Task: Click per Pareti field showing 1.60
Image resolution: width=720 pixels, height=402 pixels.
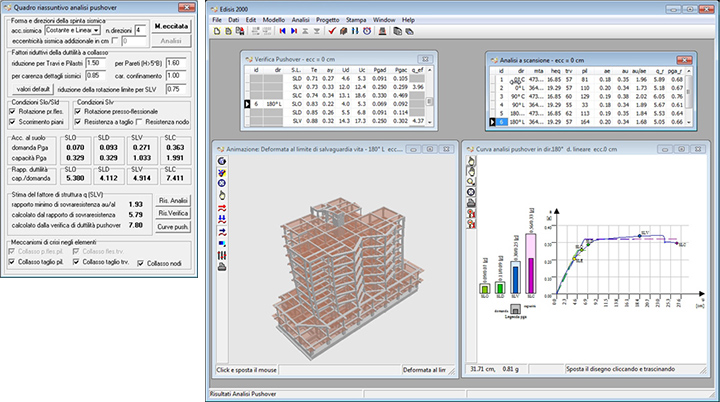Action: tap(176, 63)
